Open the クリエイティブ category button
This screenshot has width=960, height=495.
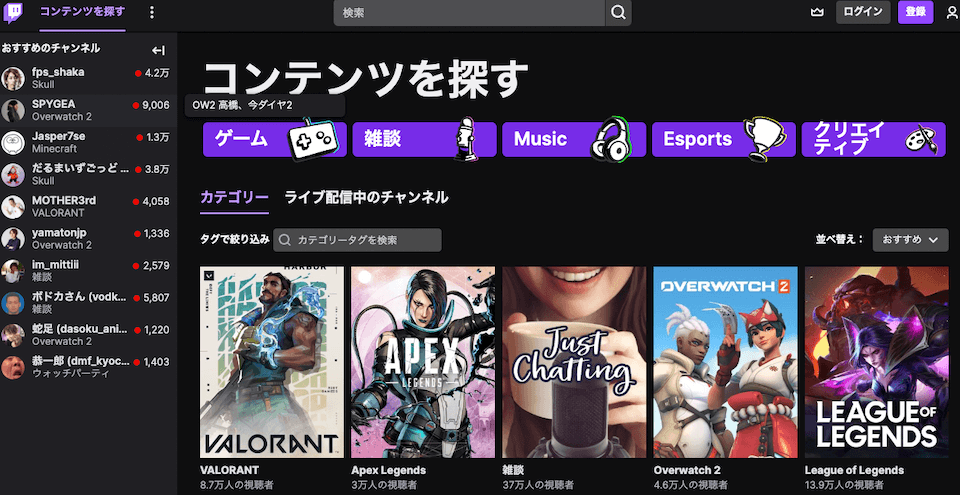(x=873, y=139)
